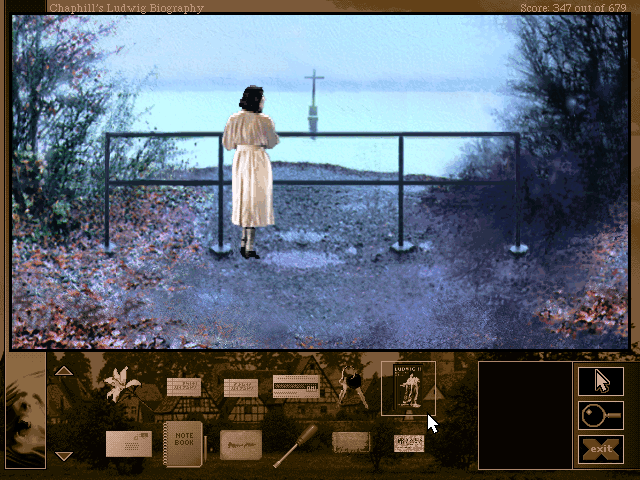
Task: Select the wide striped ticket card item
Action: point(296,386)
